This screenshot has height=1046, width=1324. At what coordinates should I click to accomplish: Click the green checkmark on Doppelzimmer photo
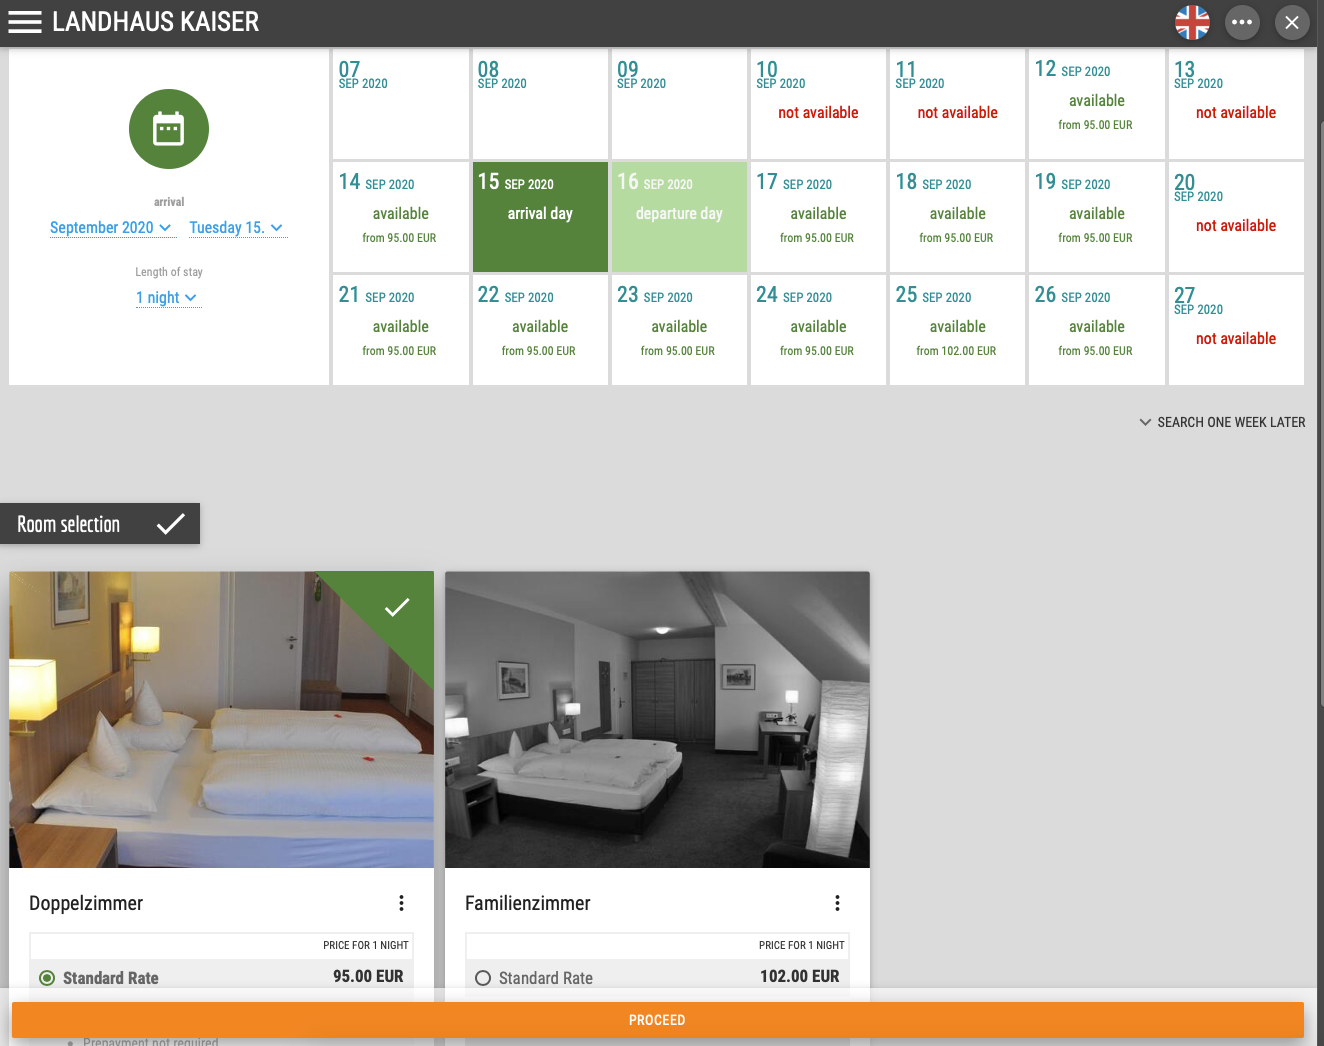pos(397,607)
